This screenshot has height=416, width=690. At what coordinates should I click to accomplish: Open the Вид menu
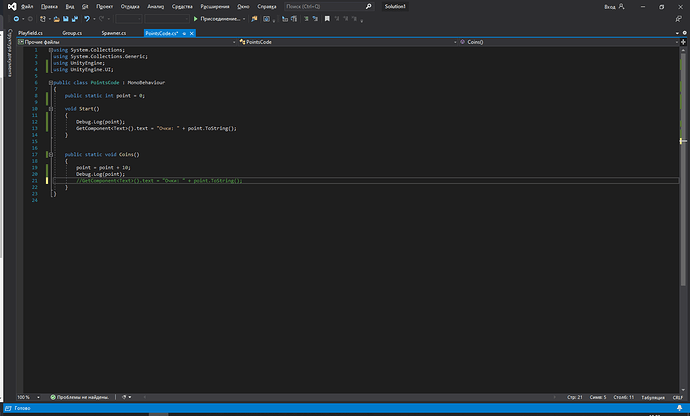coord(70,6)
